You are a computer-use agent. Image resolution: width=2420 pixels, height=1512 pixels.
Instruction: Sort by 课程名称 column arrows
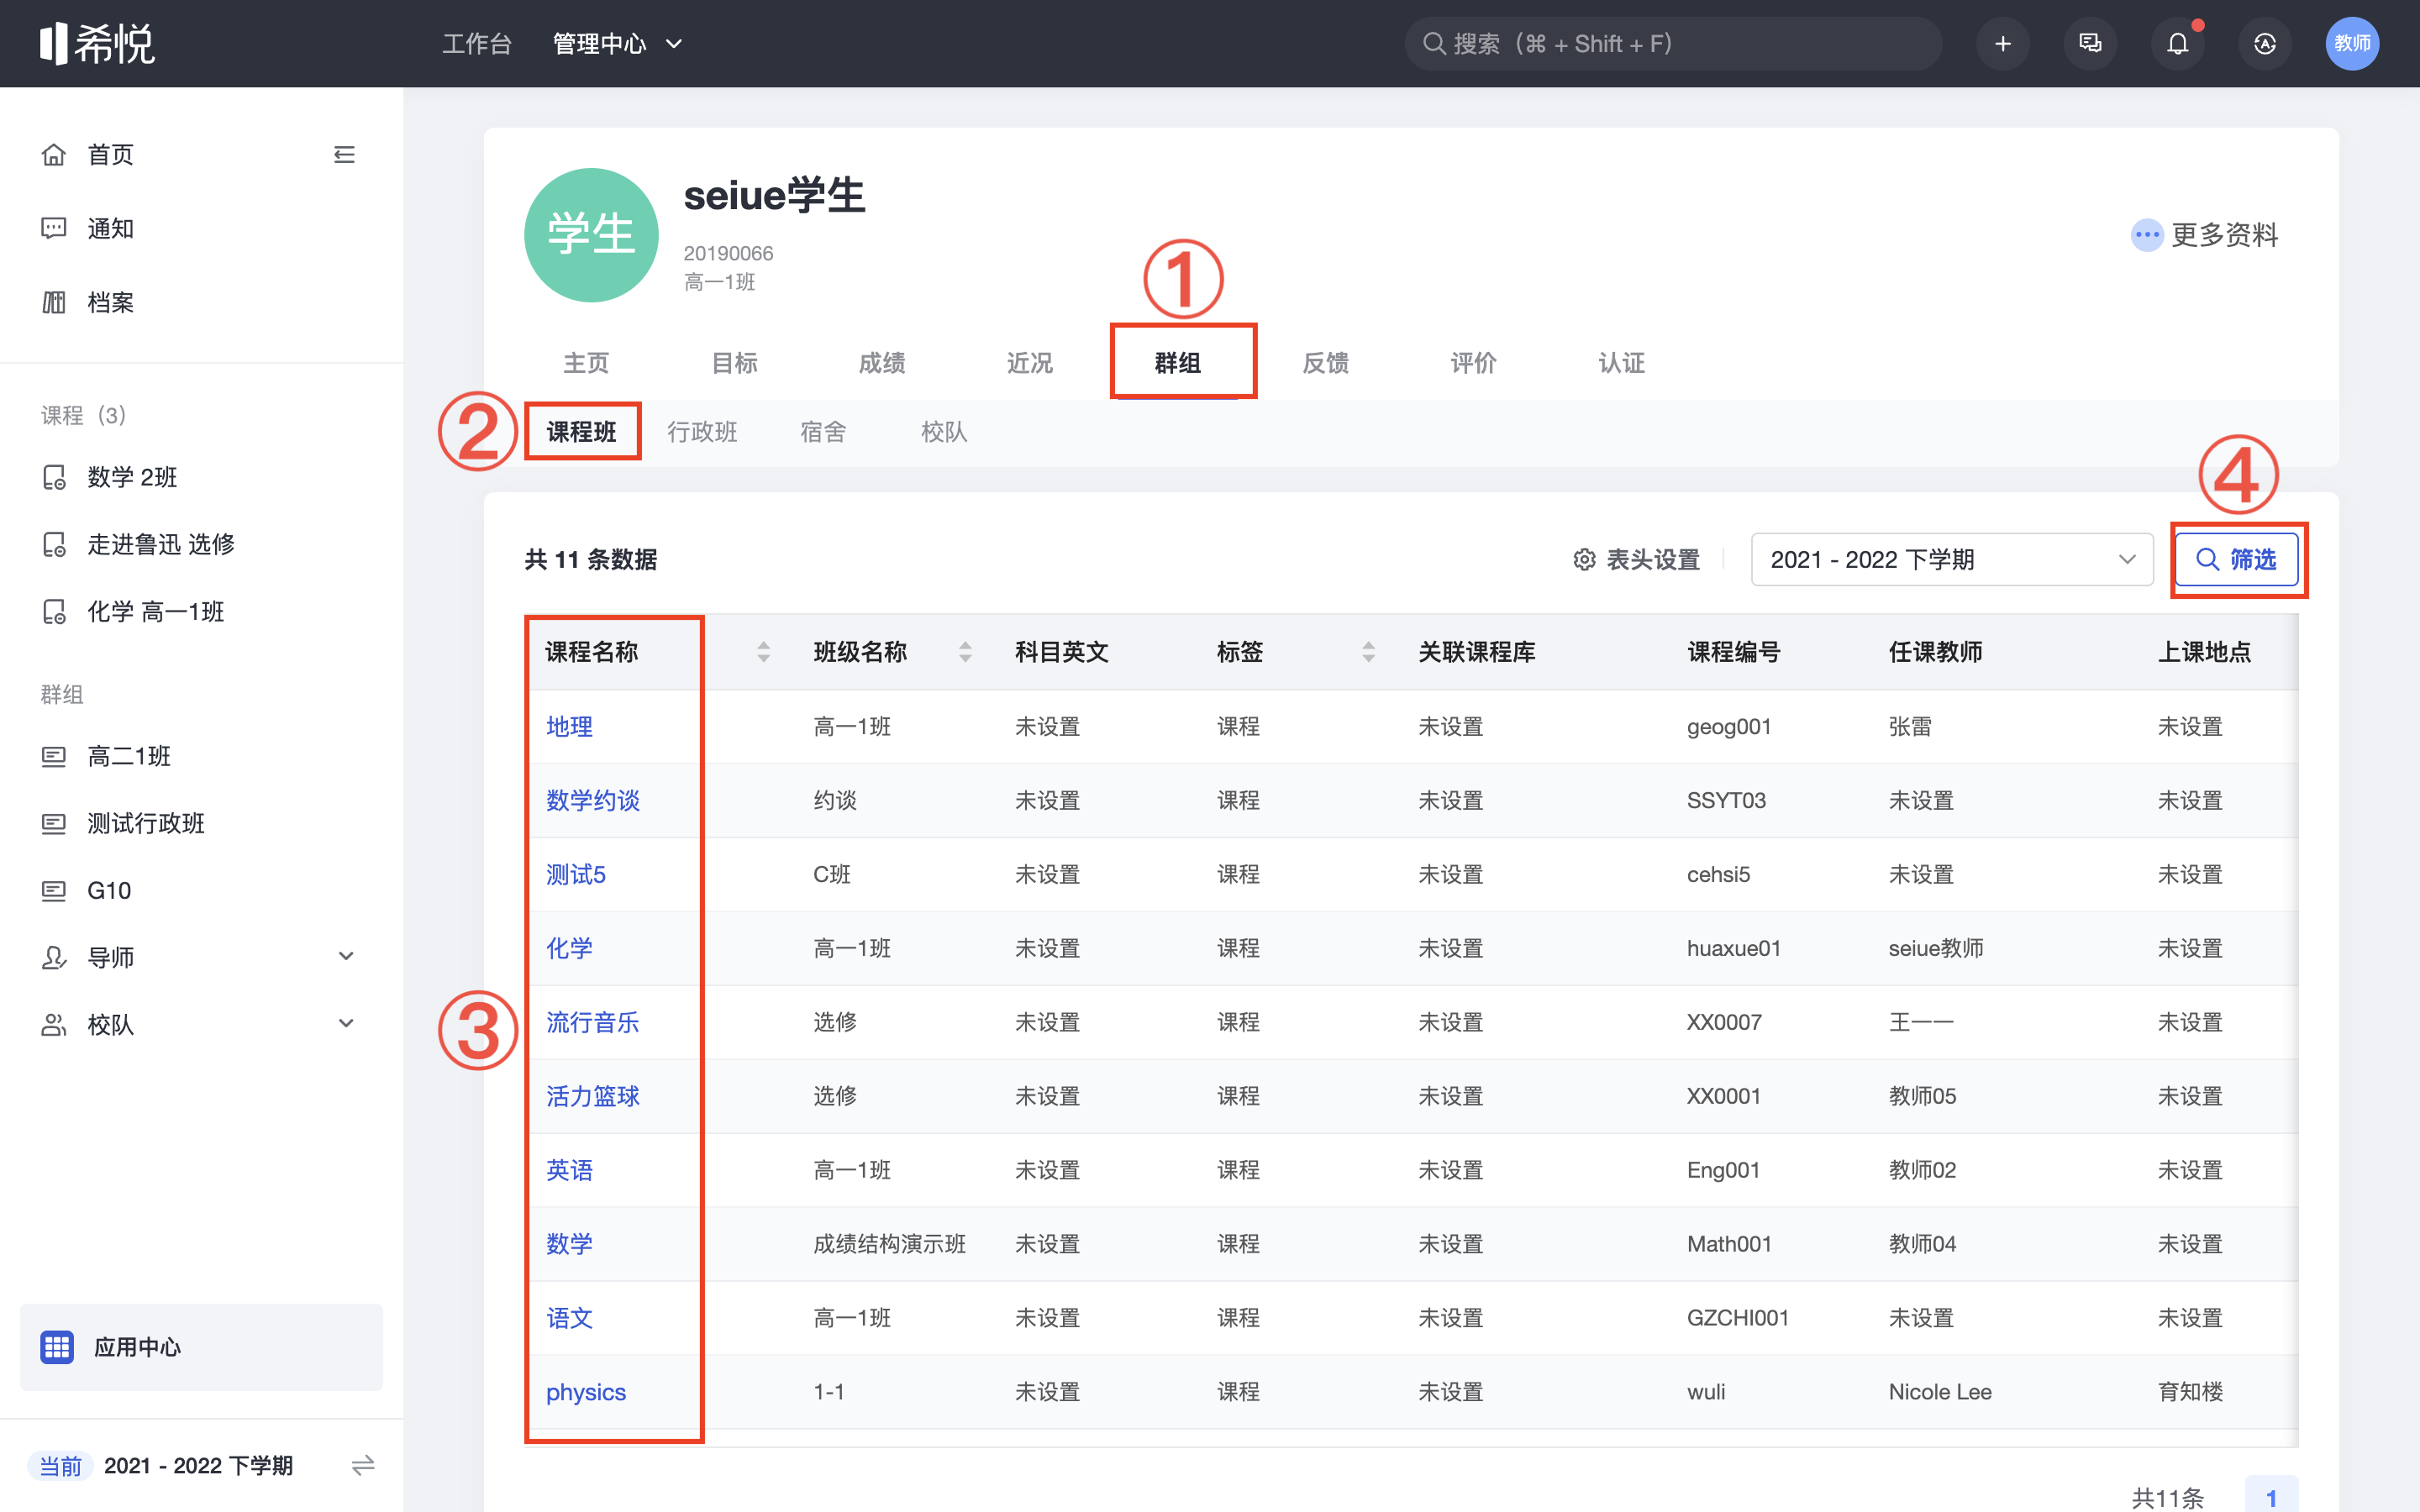coord(763,652)
